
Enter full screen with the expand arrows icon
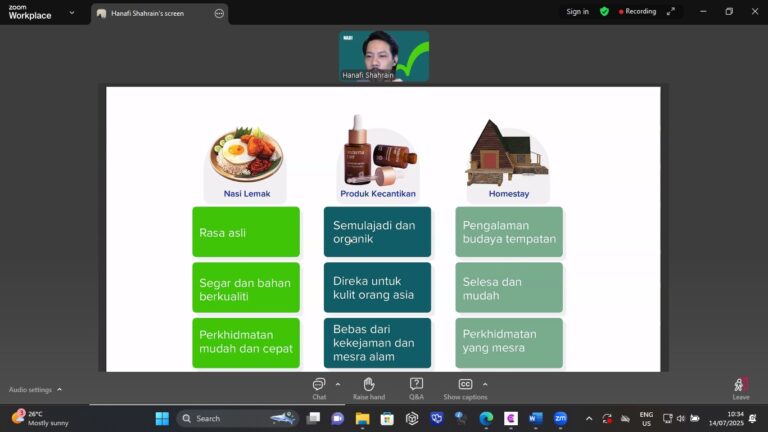click(x=672, y=12)
